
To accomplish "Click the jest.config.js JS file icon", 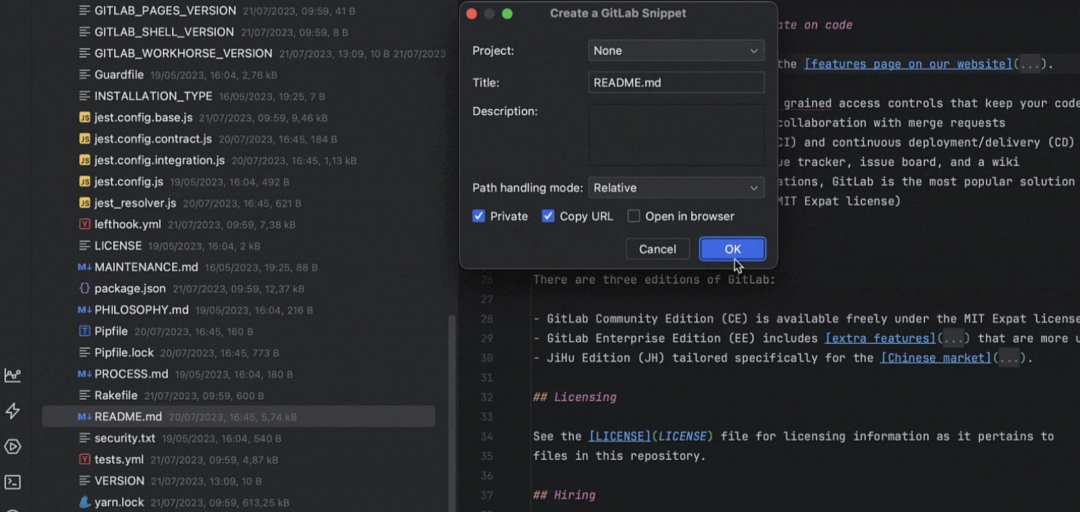I will tap(85, 182).
